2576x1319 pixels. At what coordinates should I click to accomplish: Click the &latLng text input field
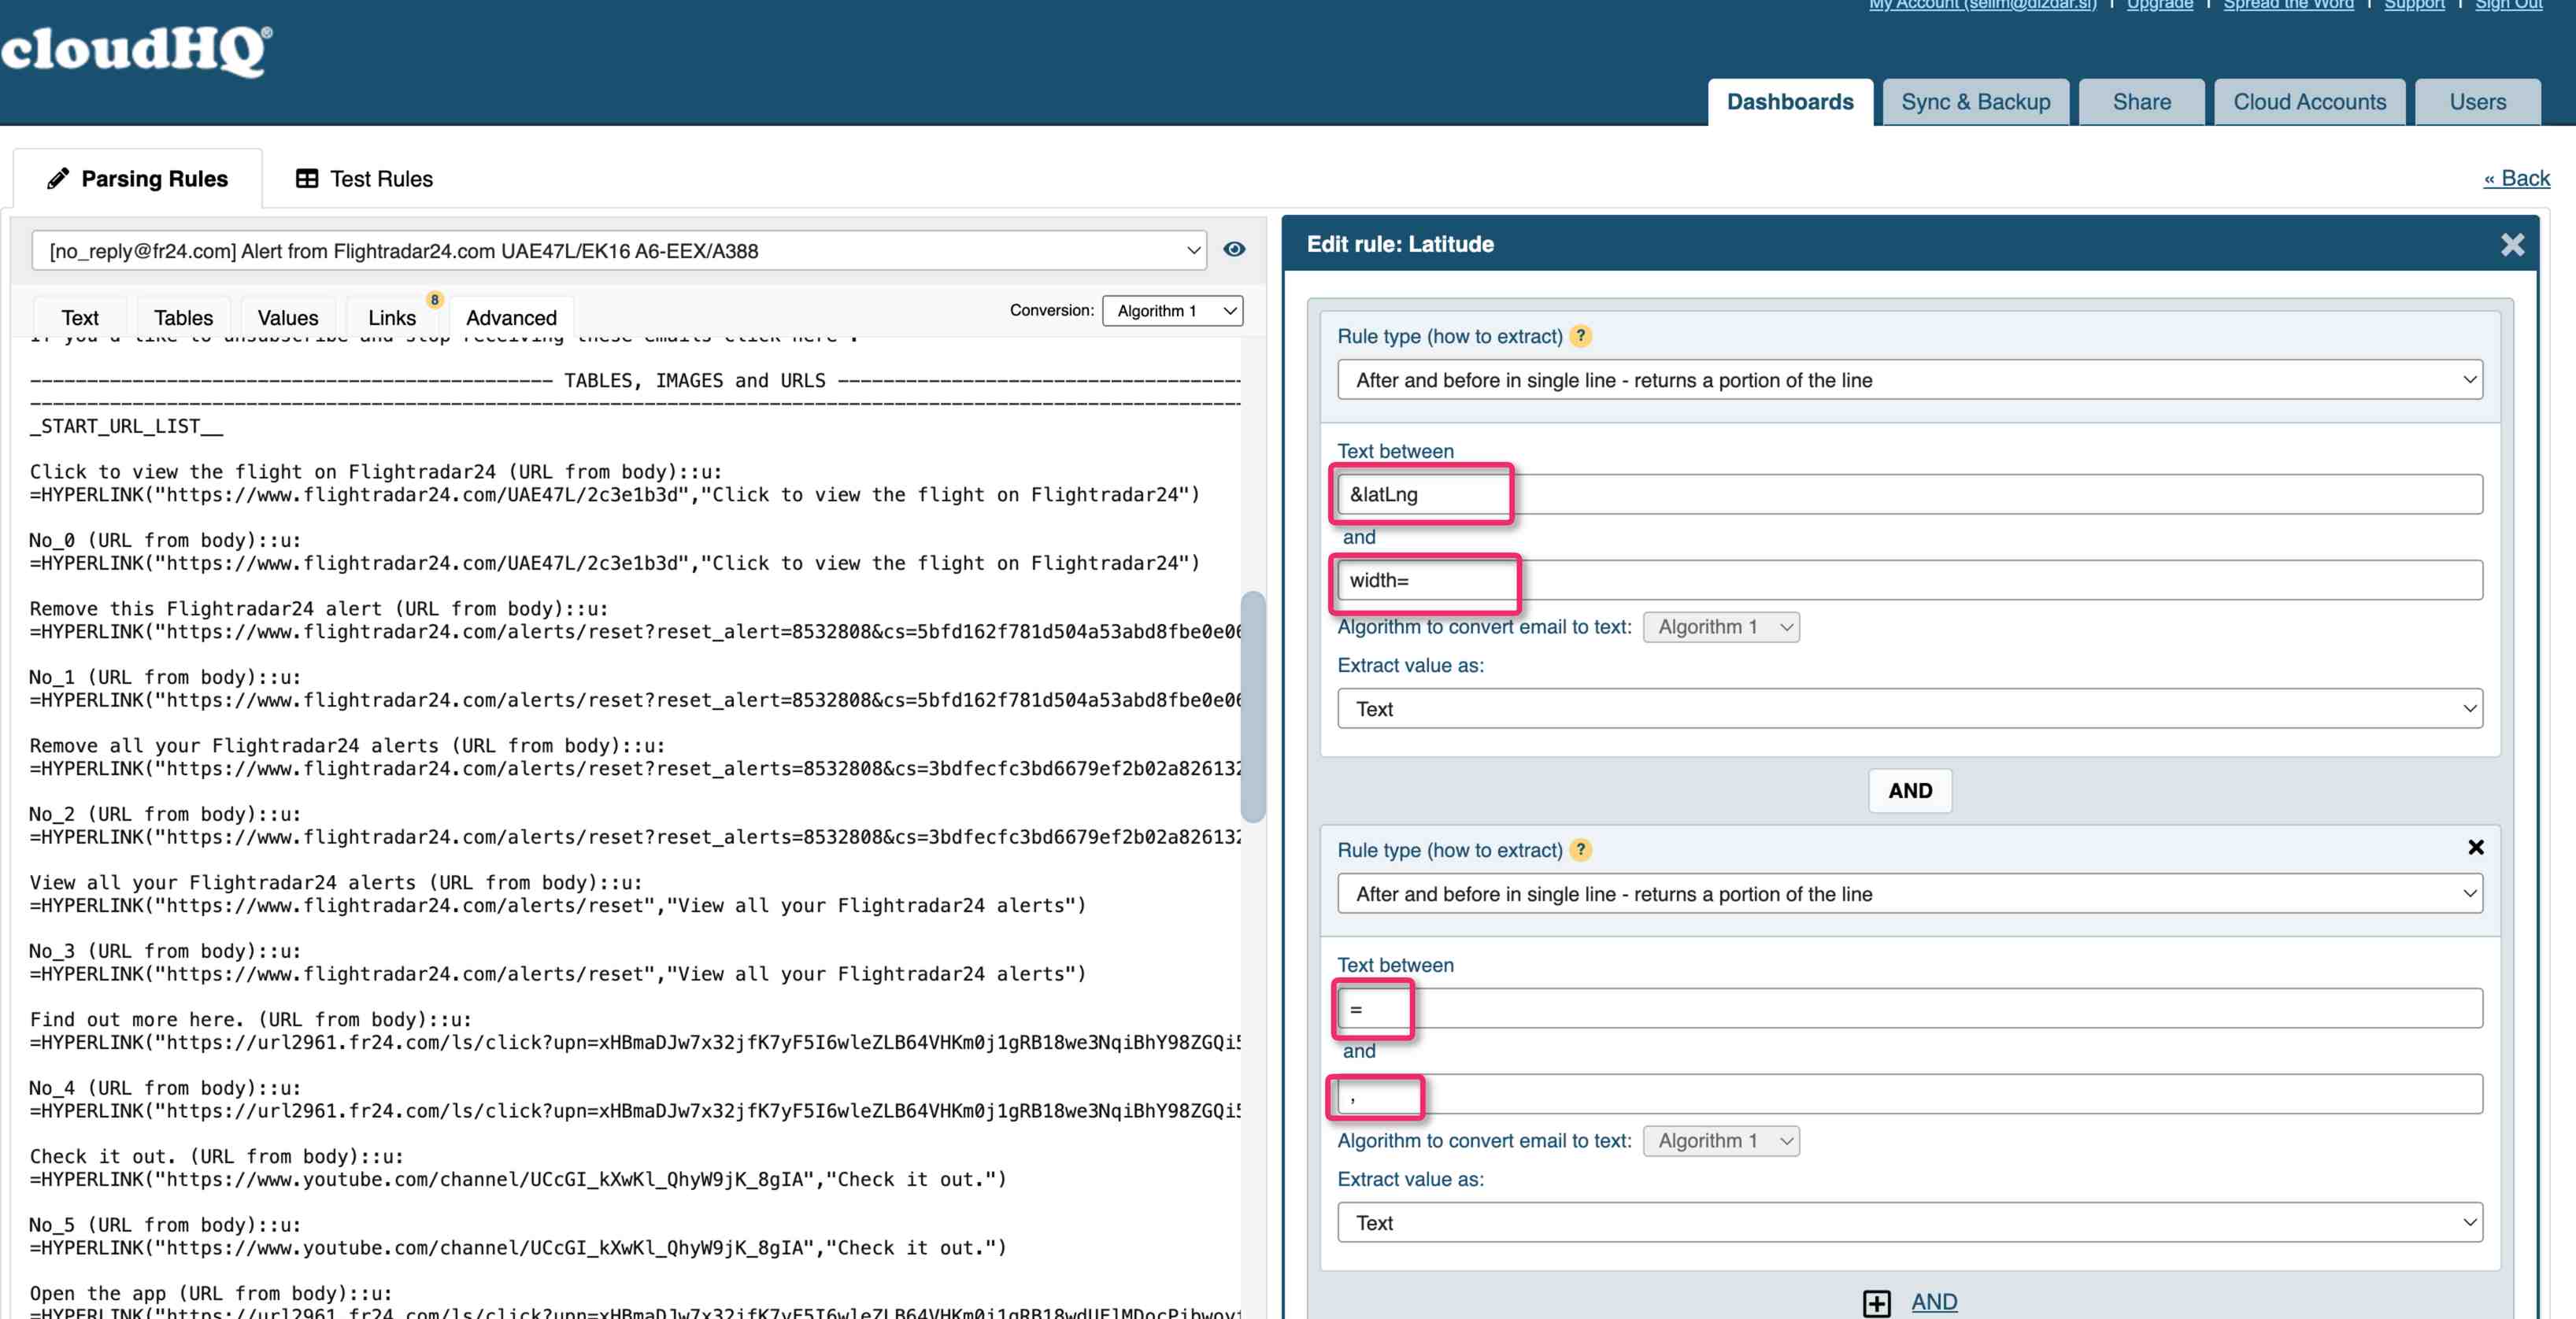(x=1909, y=494)
